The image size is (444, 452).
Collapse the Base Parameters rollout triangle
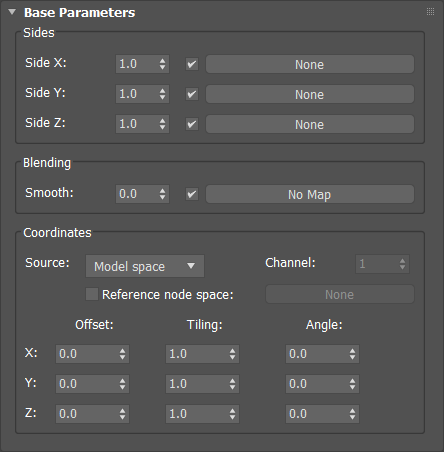[12, 12]
